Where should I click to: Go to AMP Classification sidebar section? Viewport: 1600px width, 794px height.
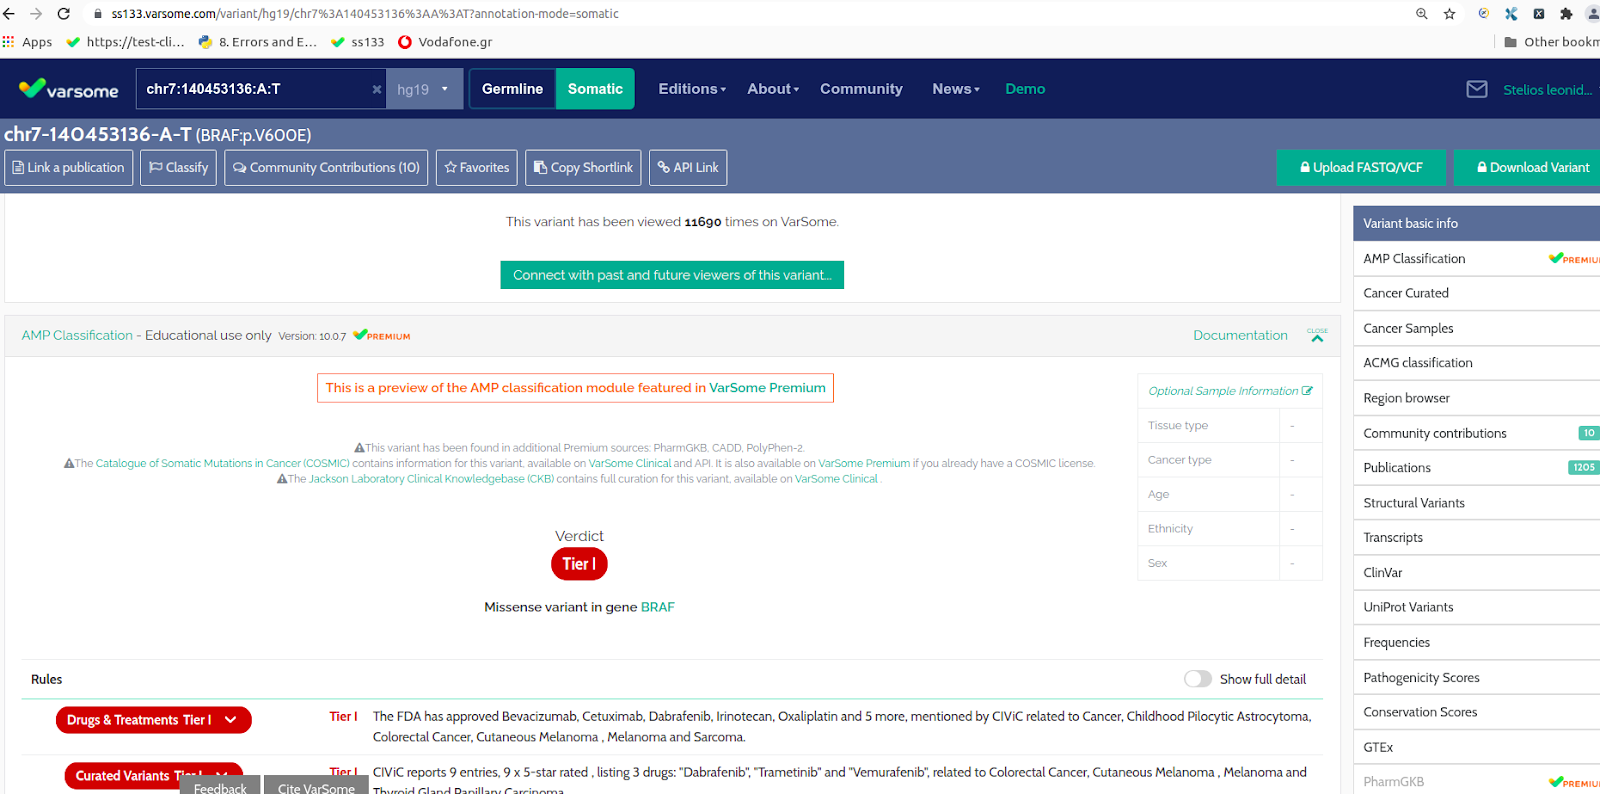click(1476, 258)
